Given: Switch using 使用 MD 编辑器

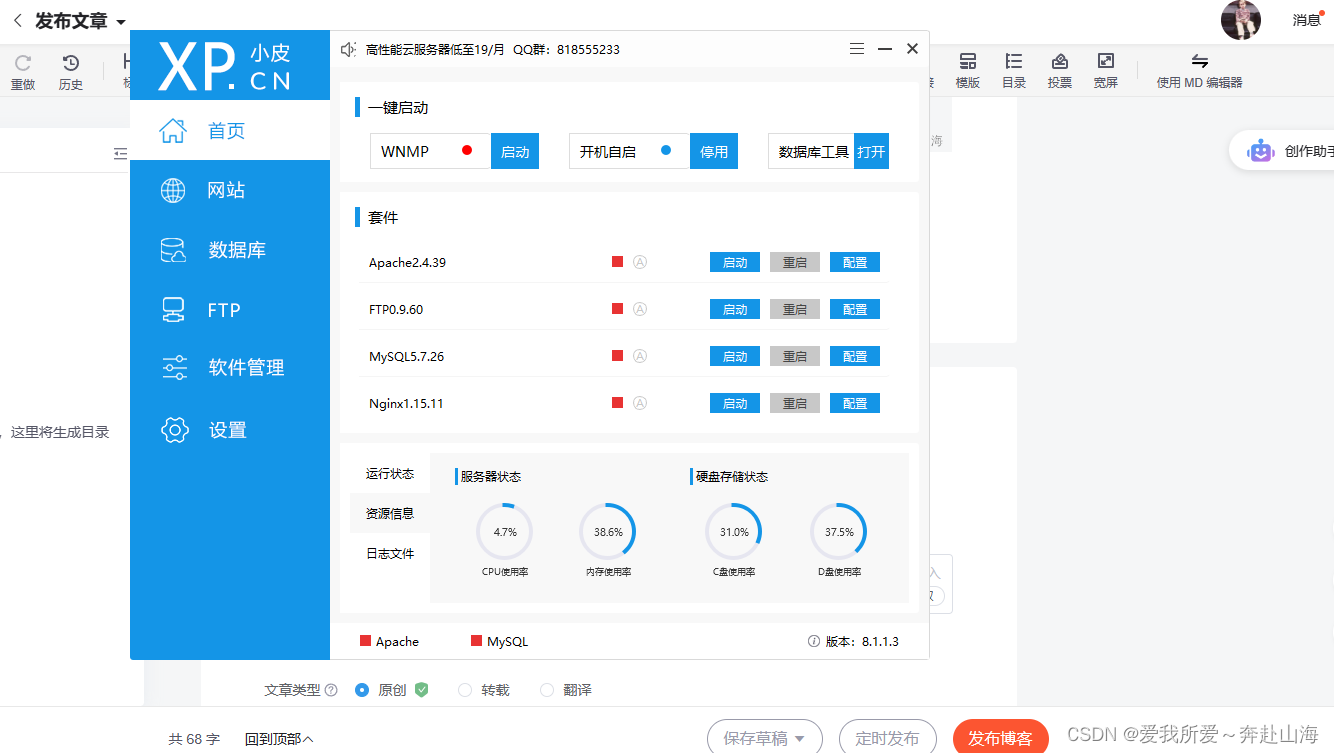Looking at the screenshot, I should click(x=1200, y=71).
